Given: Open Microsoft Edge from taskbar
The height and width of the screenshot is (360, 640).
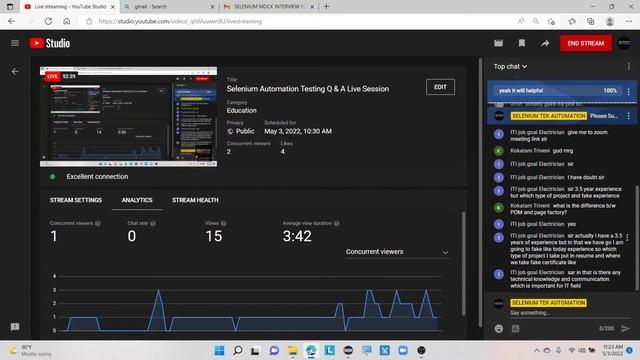Looking at the screenshot, I should [x=311, y=350].
